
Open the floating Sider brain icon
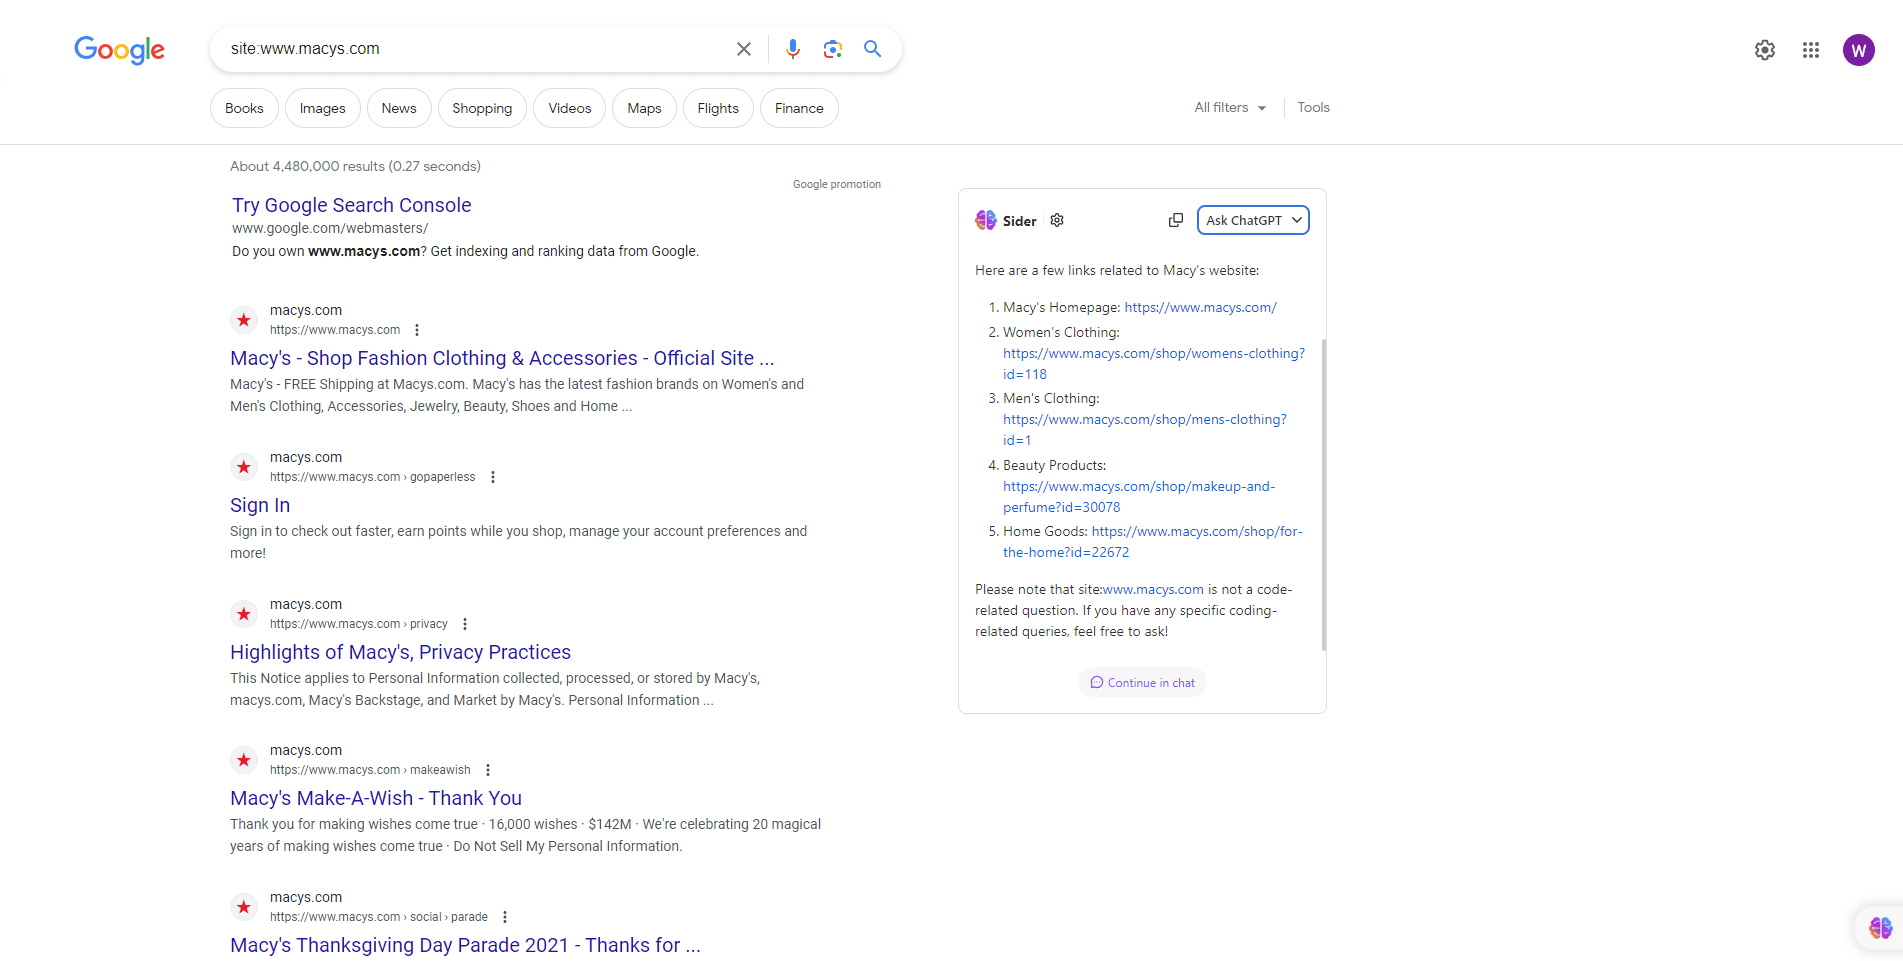click(x=1879, y=928)
